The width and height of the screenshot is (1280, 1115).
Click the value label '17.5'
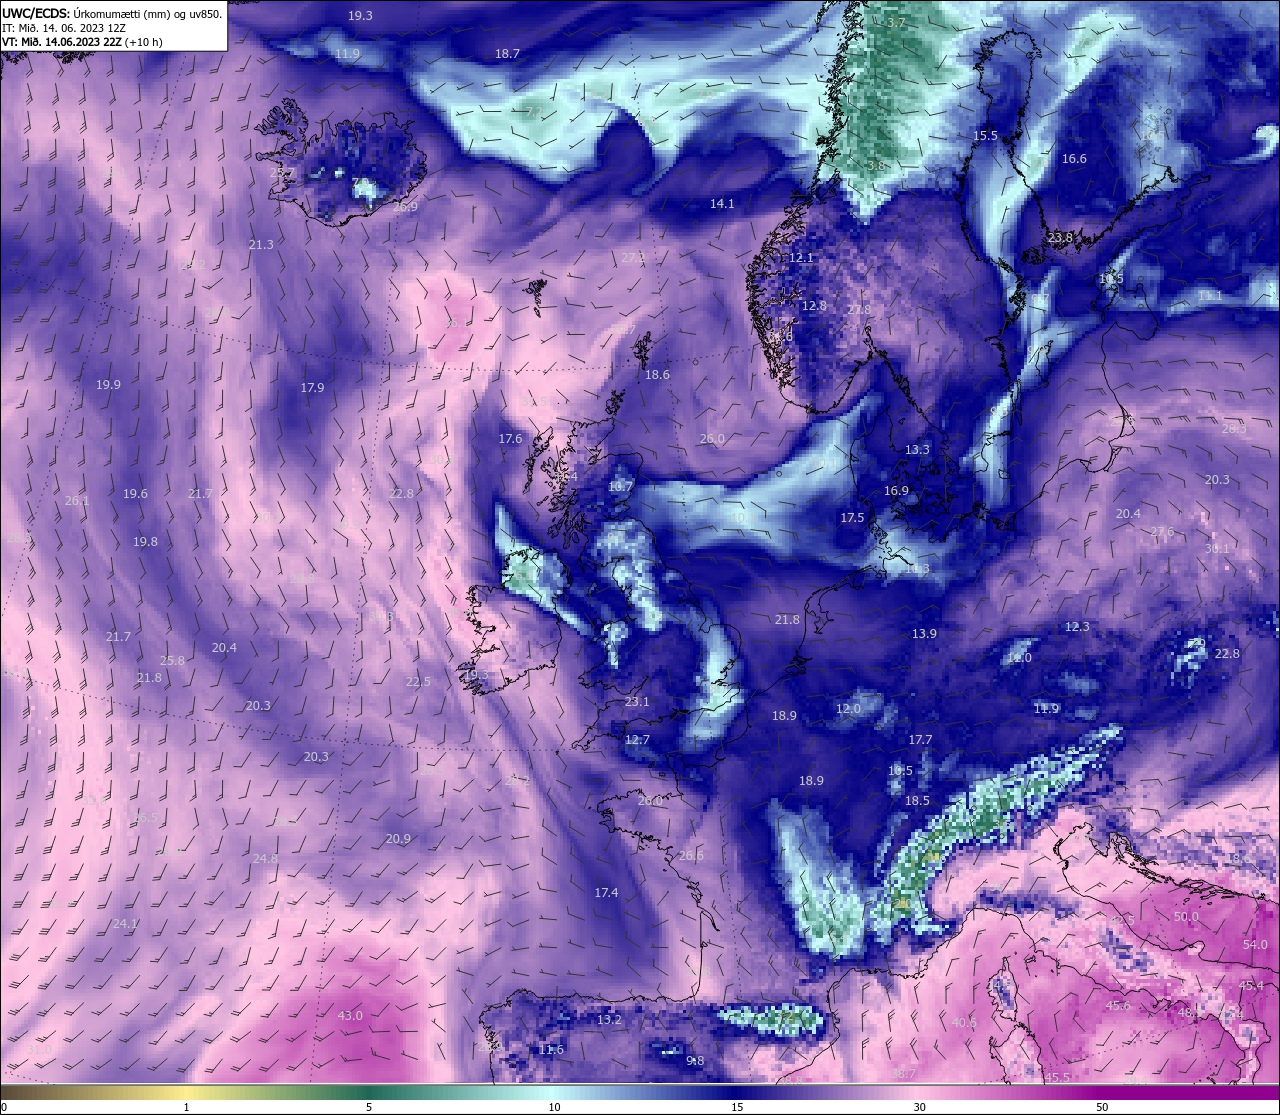click(x=852, y=518)
